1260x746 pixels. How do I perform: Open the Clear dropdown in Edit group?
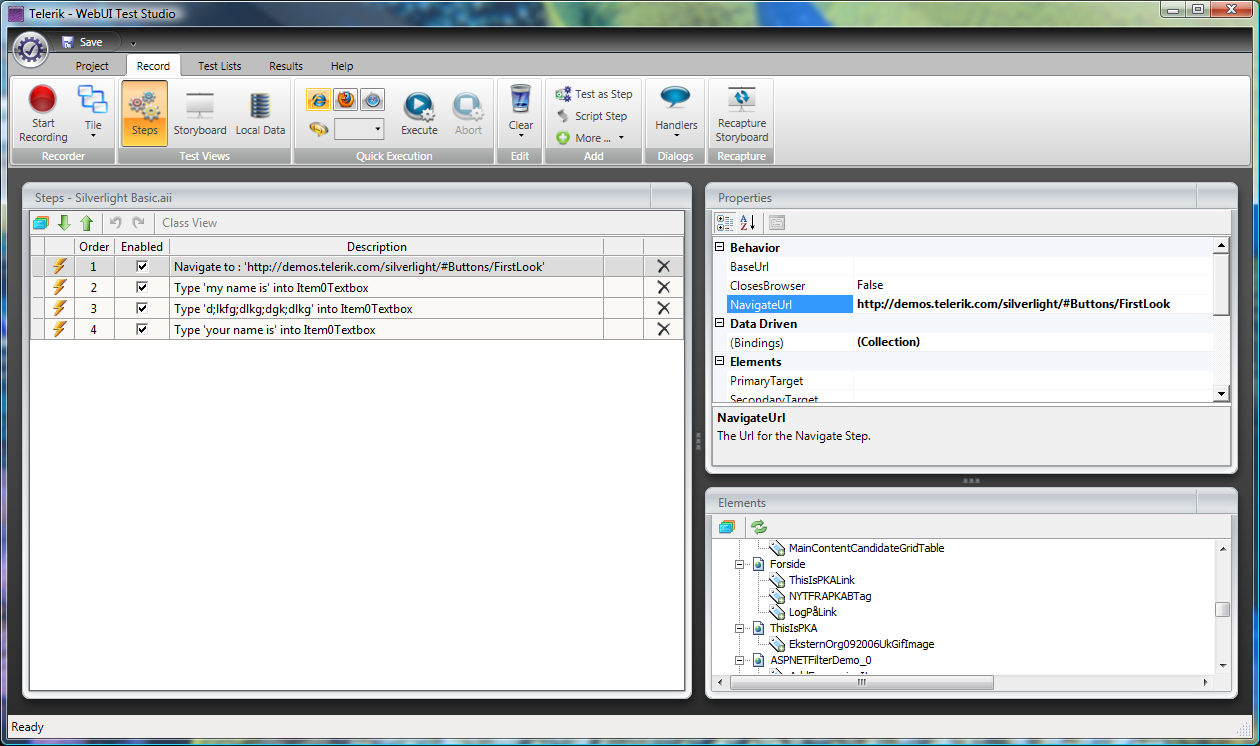click(x=520, y=114)
